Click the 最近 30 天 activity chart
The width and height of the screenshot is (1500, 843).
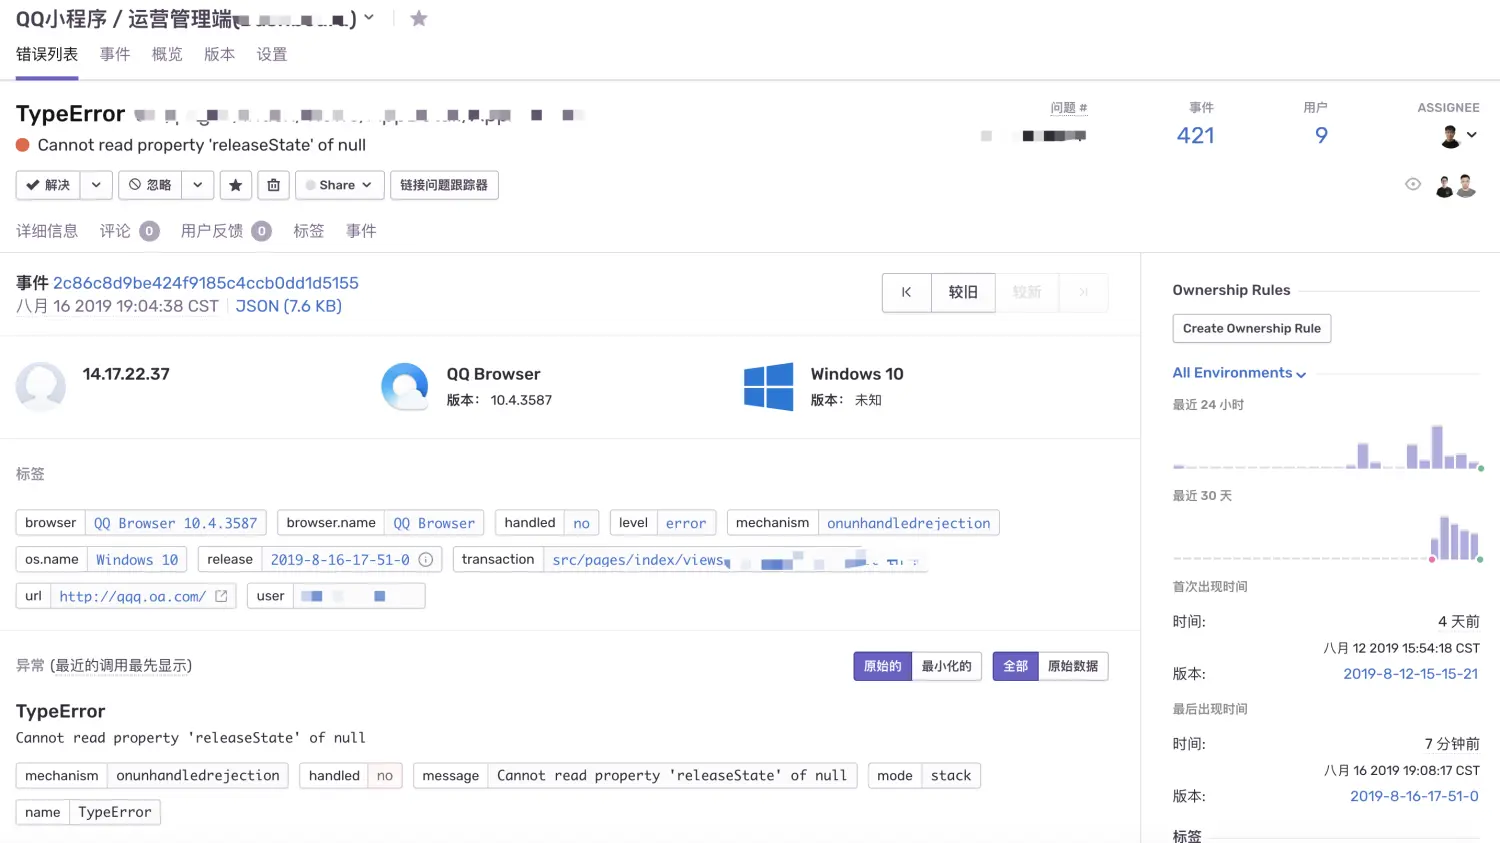click(1327, 537)
